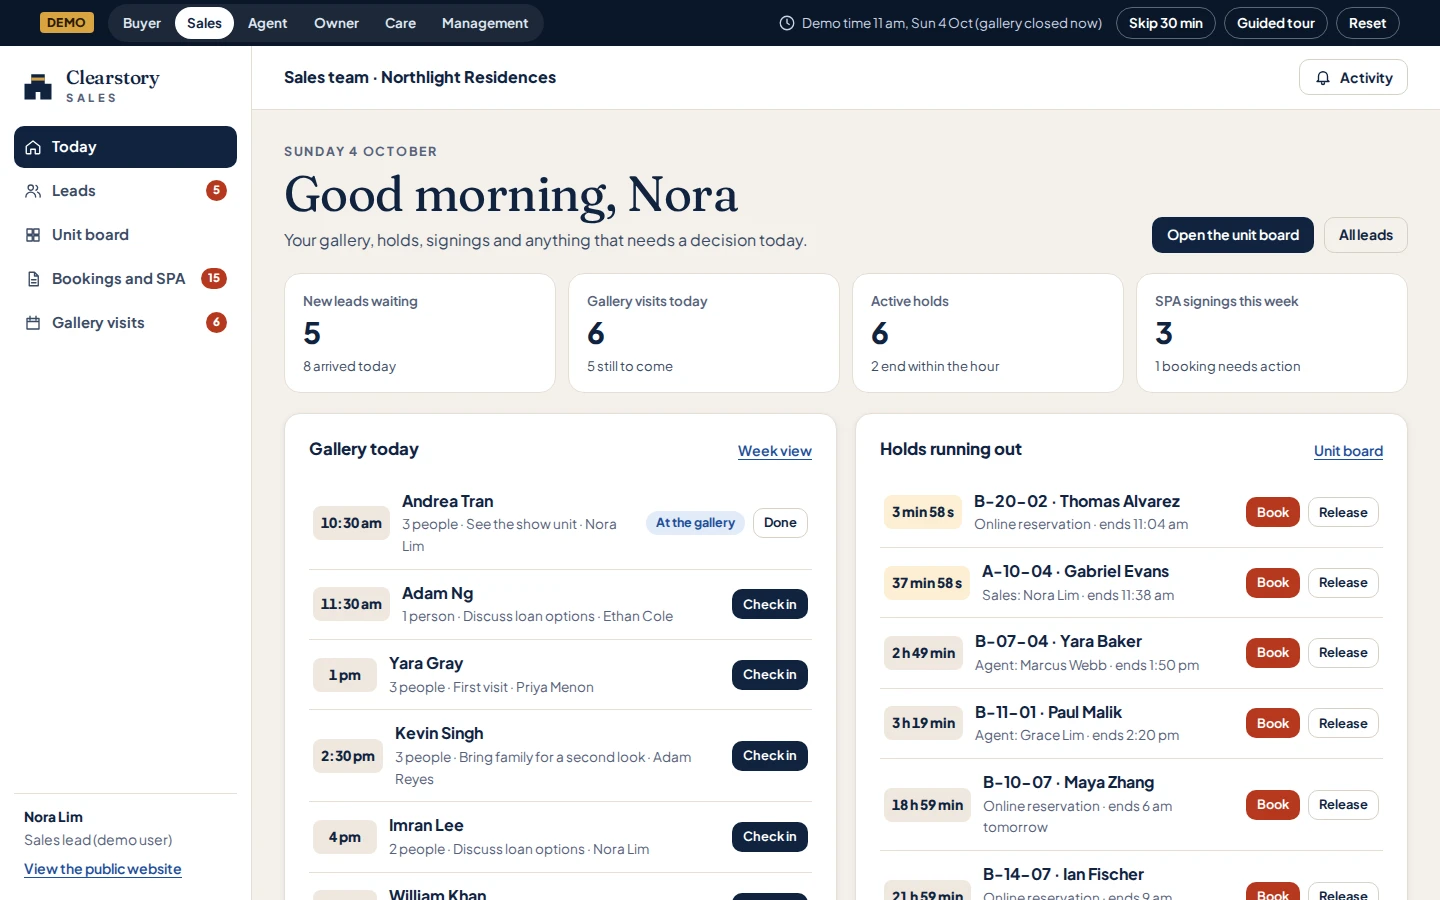The width and height of the screenshot is (1440, 900).
Task: Click the Skip 30 min button
Action: point(1166,23)
